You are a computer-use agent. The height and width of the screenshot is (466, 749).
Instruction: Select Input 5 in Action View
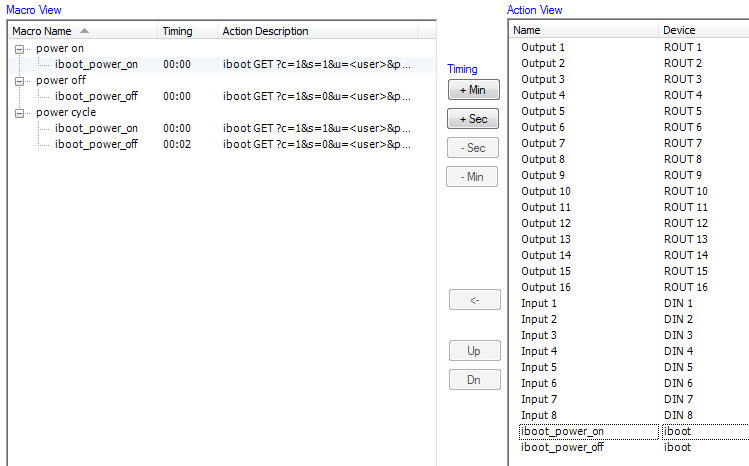539,367
